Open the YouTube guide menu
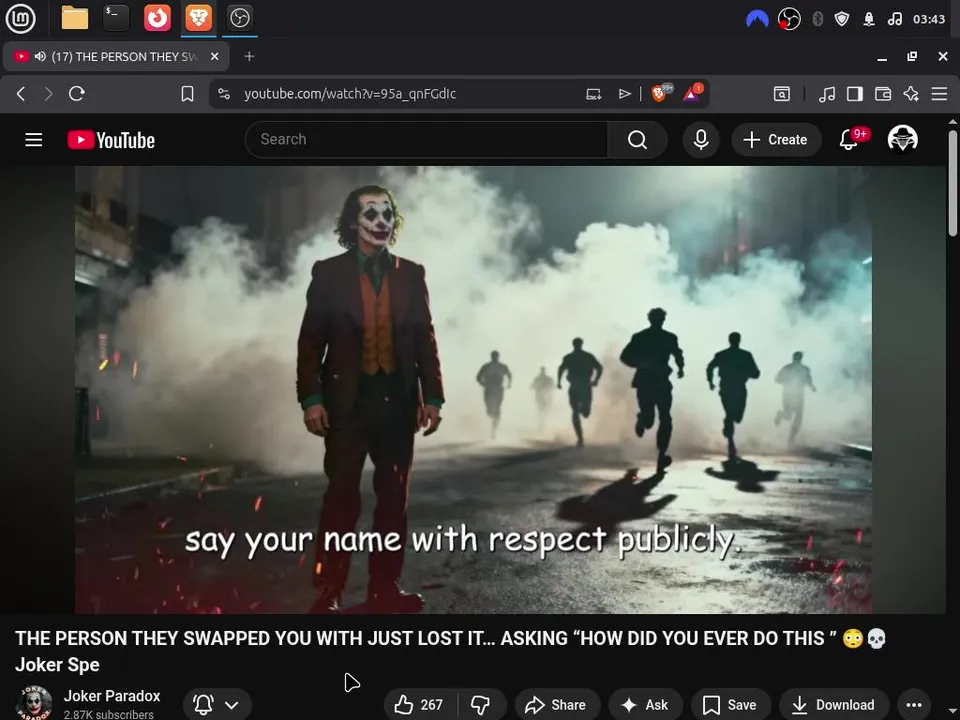The width and height of the screenshot is (960, 720). click(34, 140)
